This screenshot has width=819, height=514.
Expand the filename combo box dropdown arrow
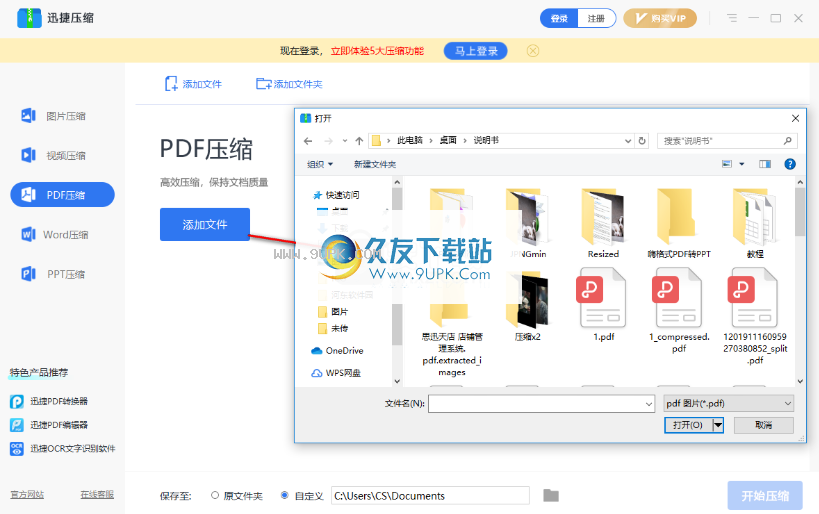(648, 404)
